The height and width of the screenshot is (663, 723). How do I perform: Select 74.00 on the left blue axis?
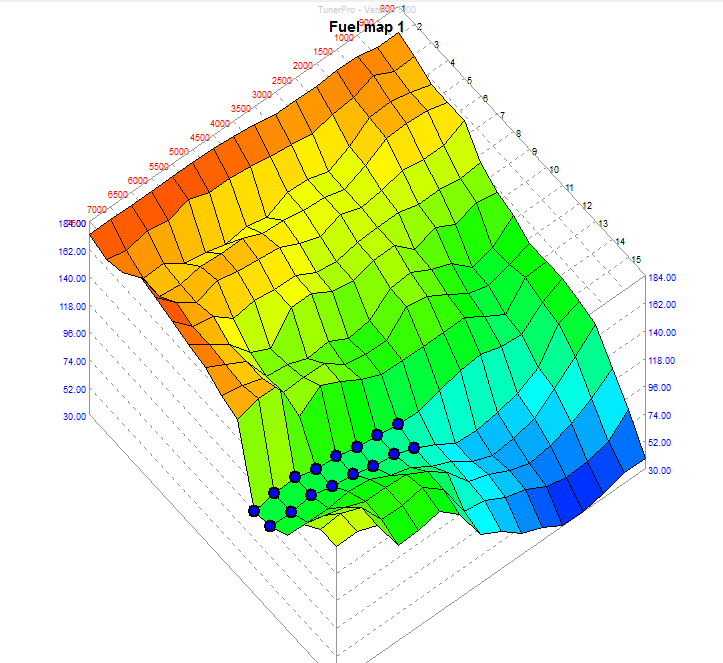coord(75,361)
